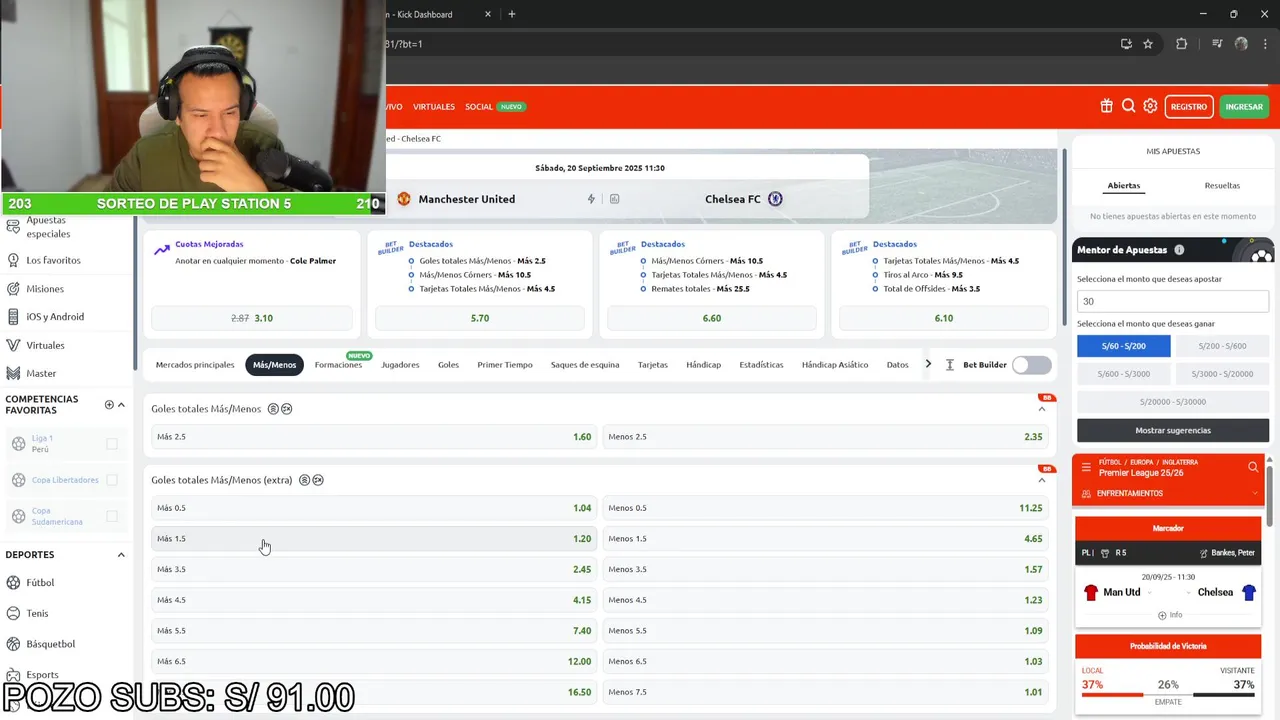Viewport: 1280px width, 720px height.
Task: Click the Fútbol ball icon in Deportes
Action: pos(13,582)
